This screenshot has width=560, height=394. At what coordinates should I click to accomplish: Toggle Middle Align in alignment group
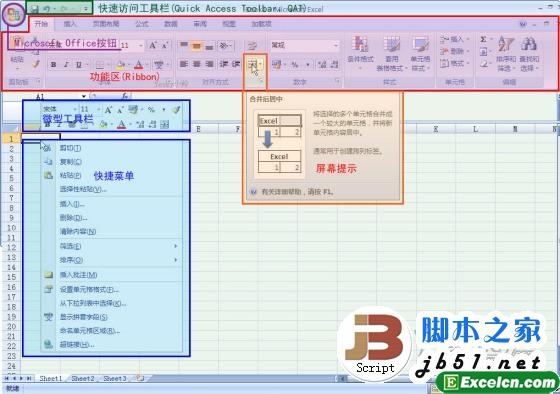point(196,45)
